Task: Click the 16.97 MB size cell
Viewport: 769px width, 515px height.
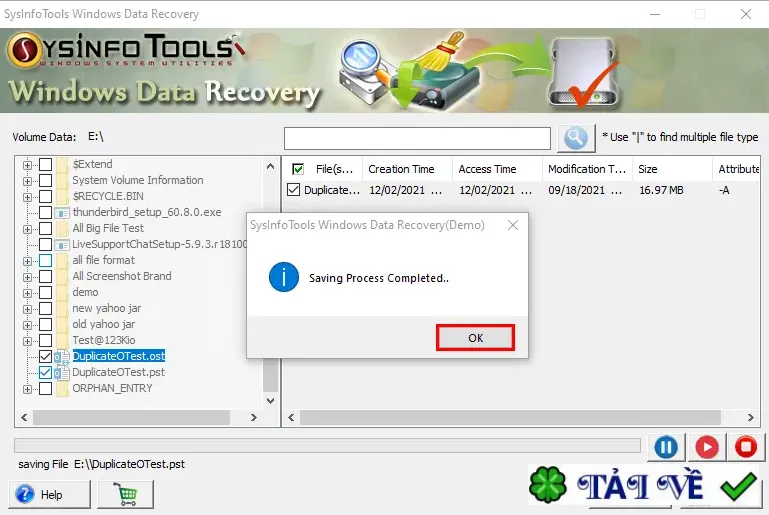Action: [x=661, y=190]
